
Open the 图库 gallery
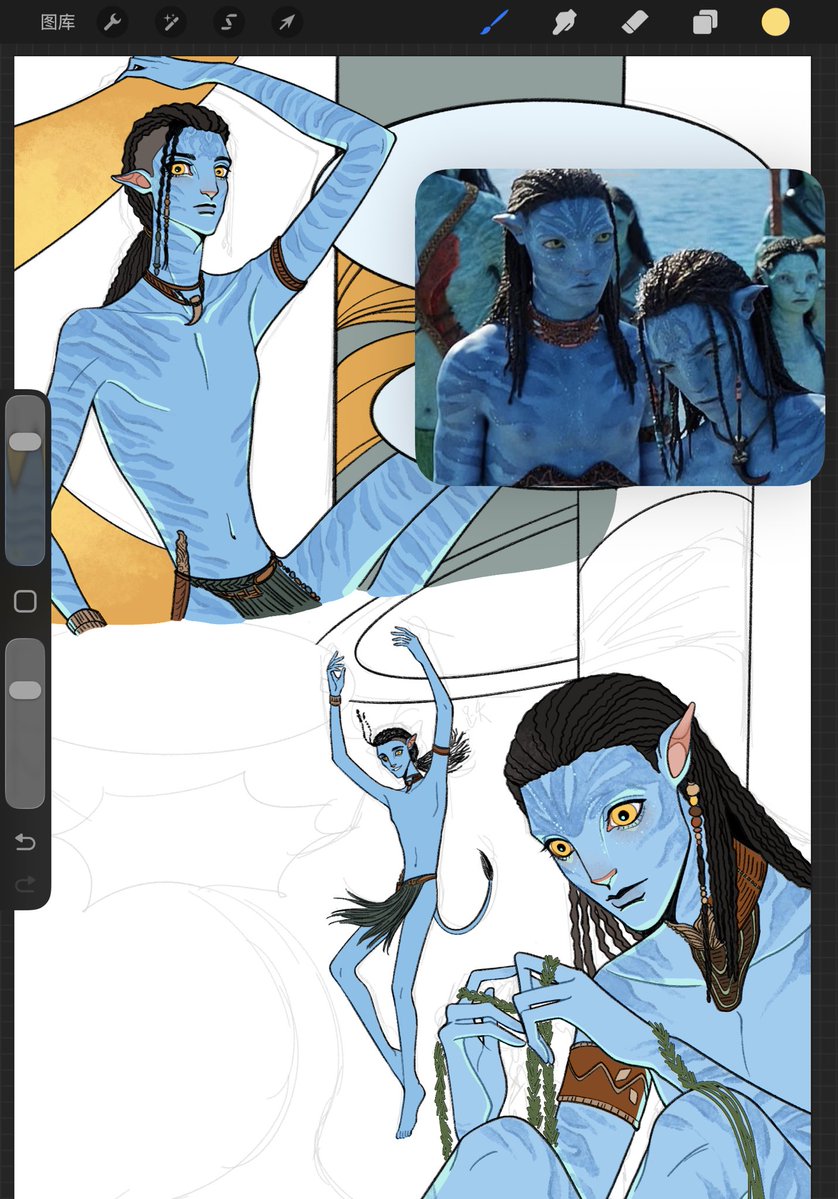coord(57,22)
